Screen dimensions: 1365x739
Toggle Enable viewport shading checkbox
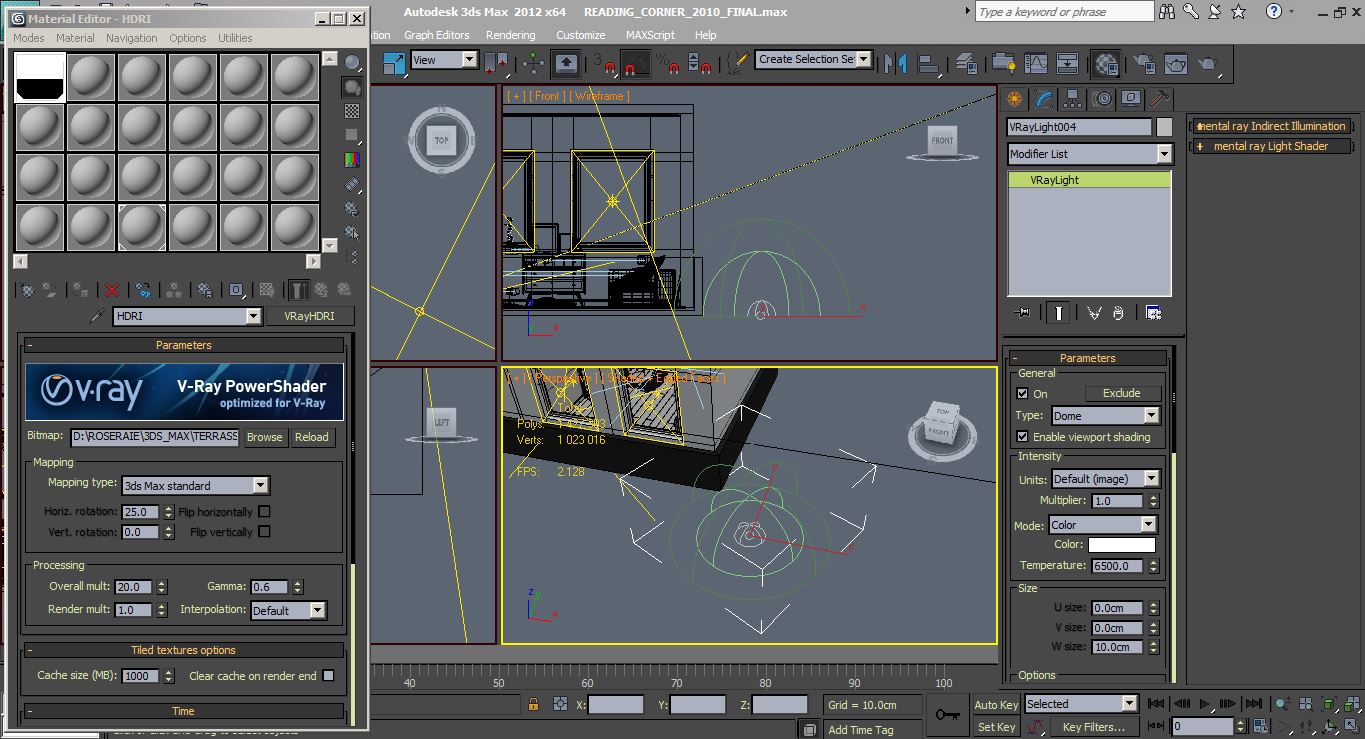click(1022, 437)
